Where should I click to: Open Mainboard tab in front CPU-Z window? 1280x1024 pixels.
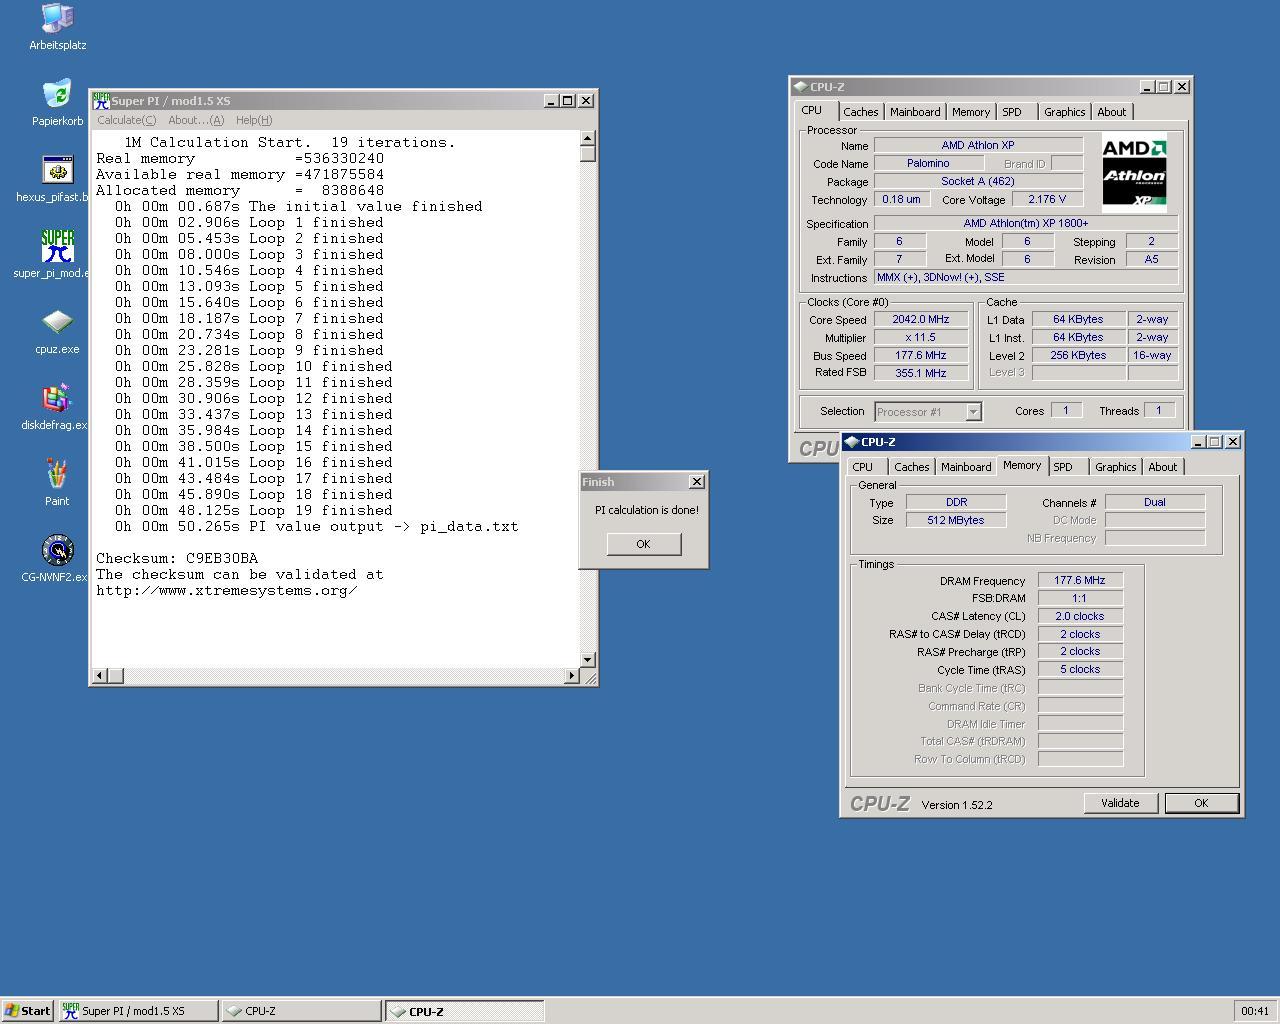coord(966,467)
